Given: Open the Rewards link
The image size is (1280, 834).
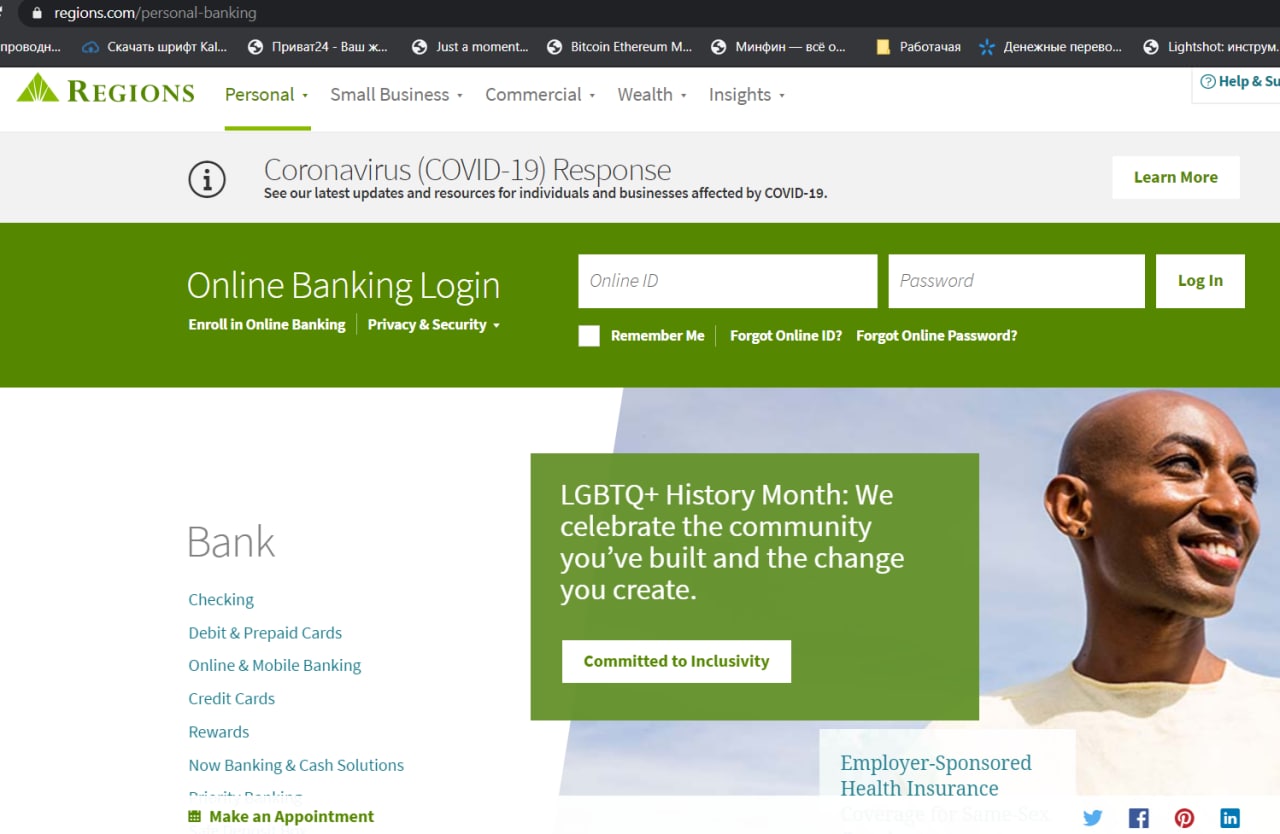Looking at the screenshot, I should [x=219, y=732].
